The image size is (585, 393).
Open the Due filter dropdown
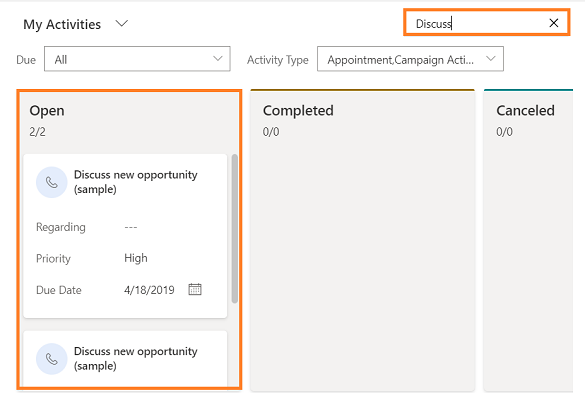137,59
